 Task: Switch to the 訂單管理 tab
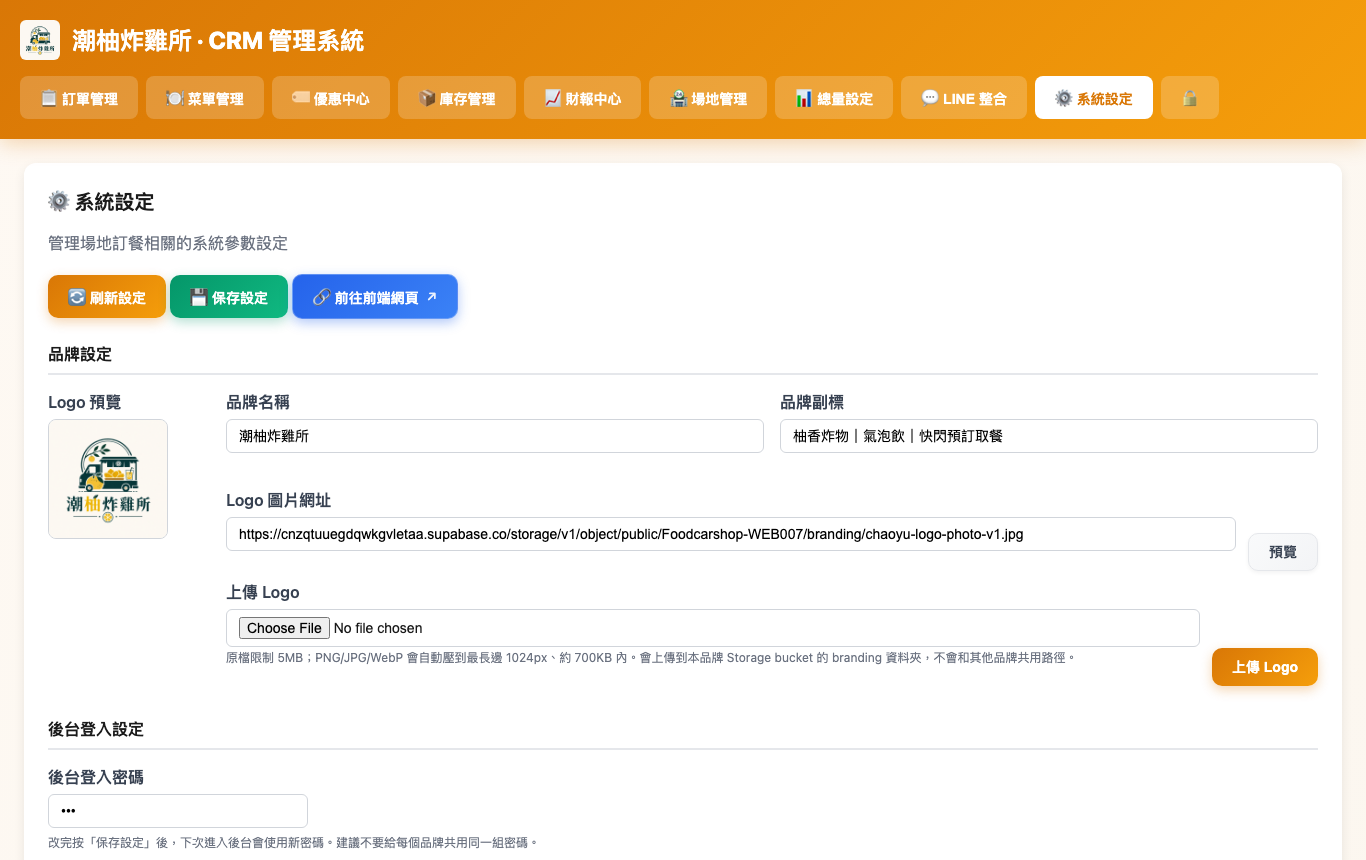(x=79, y=98)
